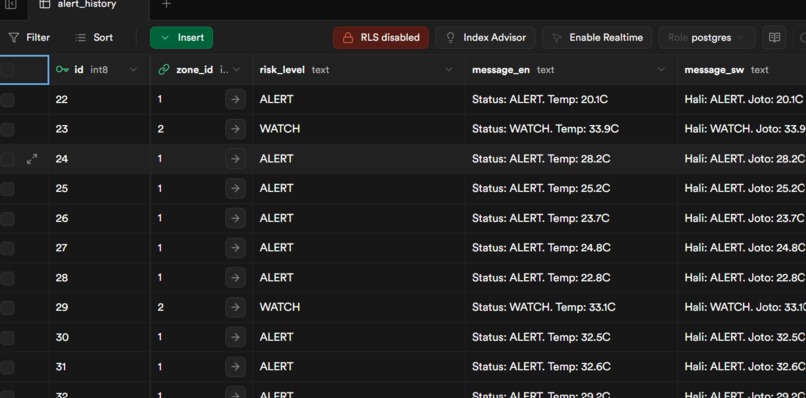The image size is (806, 398).
Task: Select the checkbox for row 28
Action: [x=7, y=278]
